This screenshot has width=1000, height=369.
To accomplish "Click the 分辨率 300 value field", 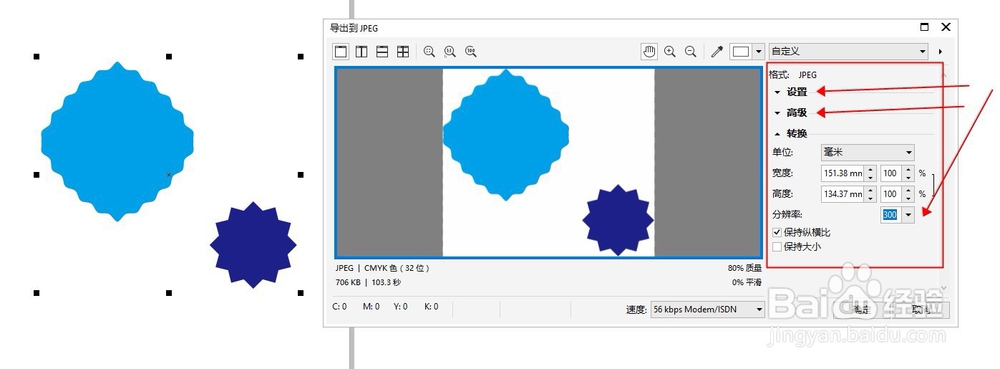I will (x=890, y=215).
